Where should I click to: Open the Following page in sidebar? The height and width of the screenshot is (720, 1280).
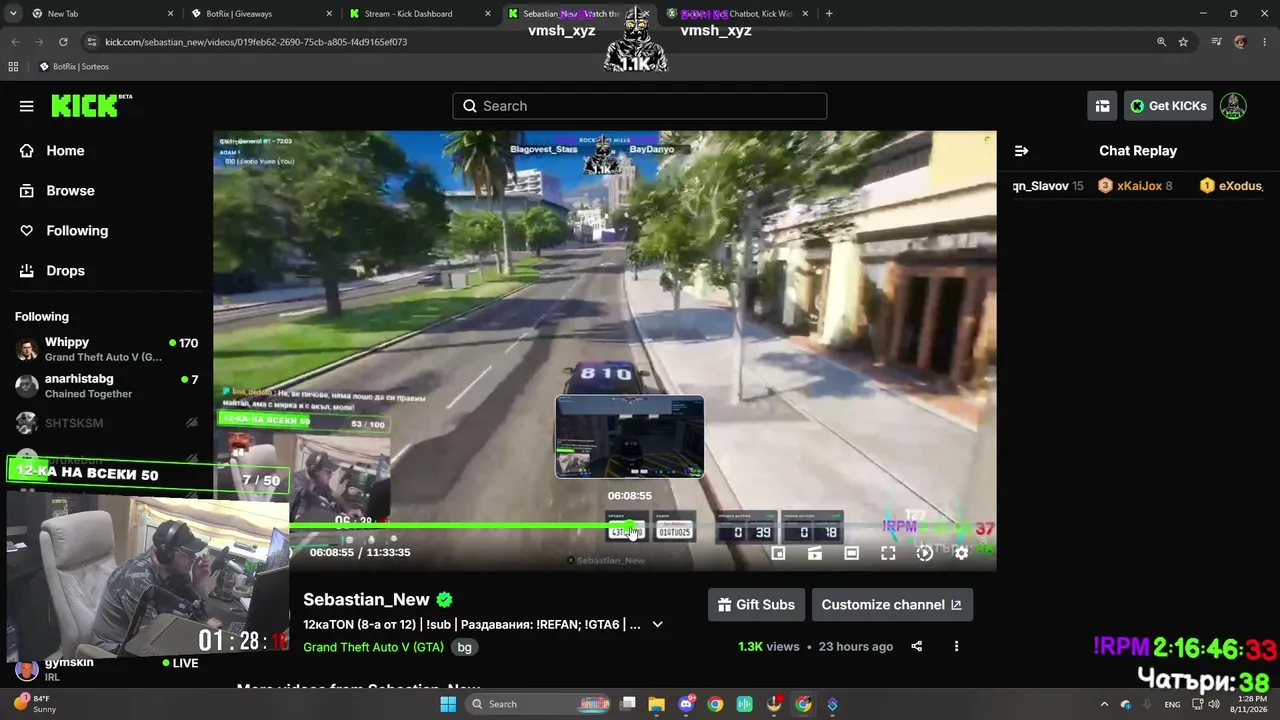point(77,231)
